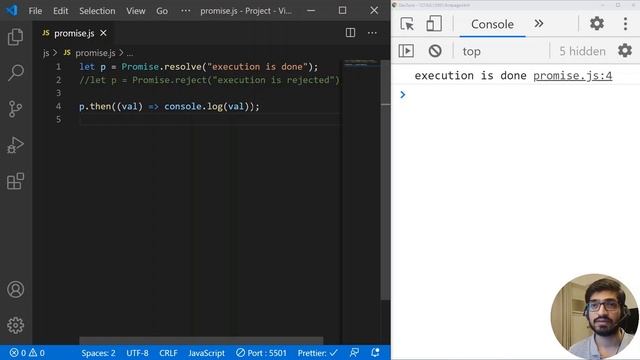
Task: Click the 5 hidden messages label
Action: click(x=582, y=51)
